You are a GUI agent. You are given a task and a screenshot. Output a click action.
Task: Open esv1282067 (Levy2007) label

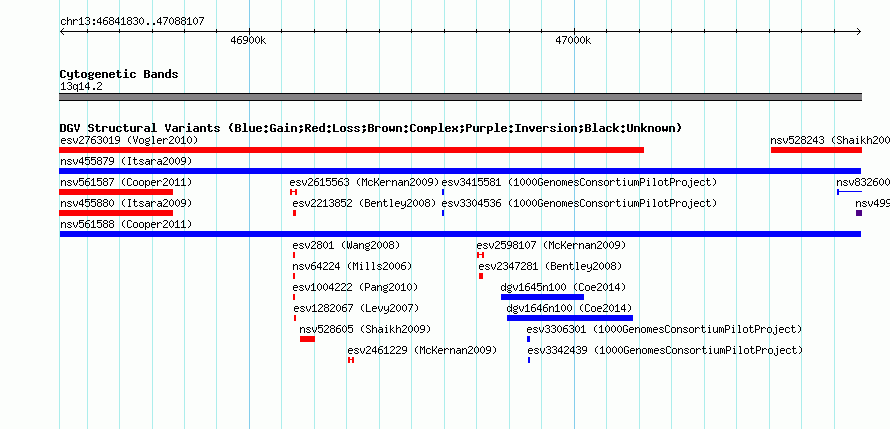(356, 308)
